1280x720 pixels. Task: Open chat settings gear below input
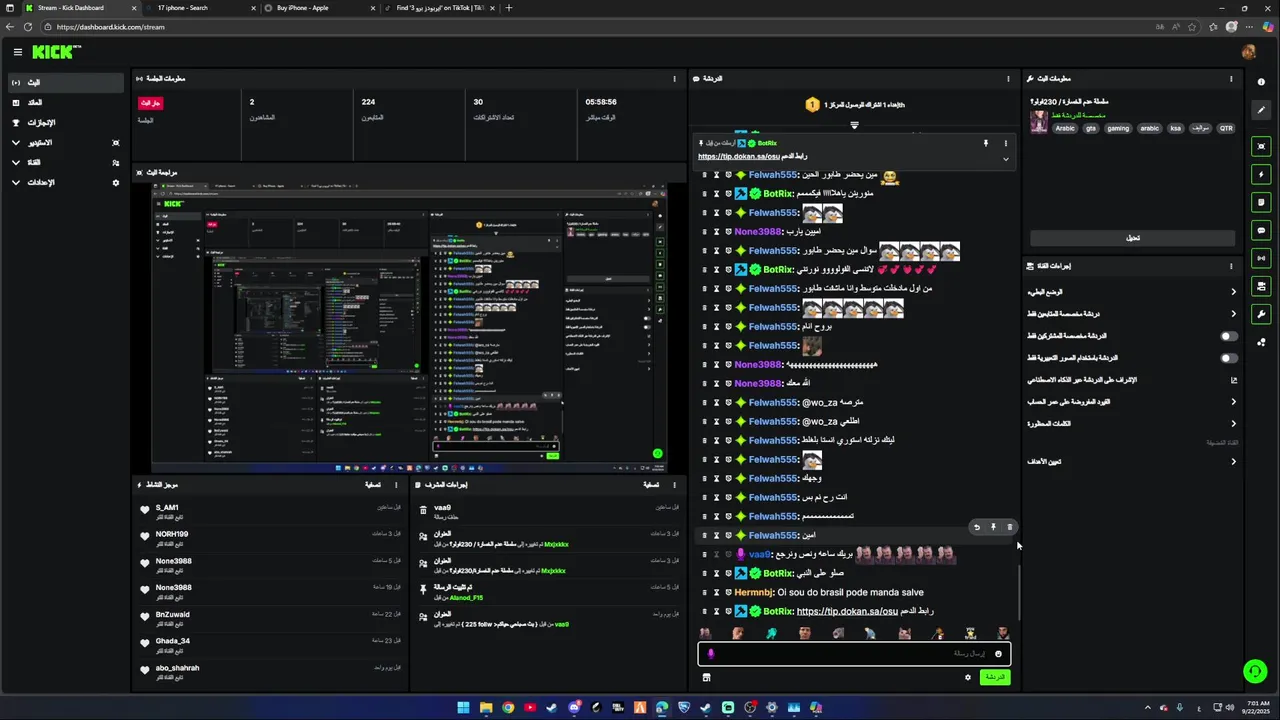click(967, 677)
